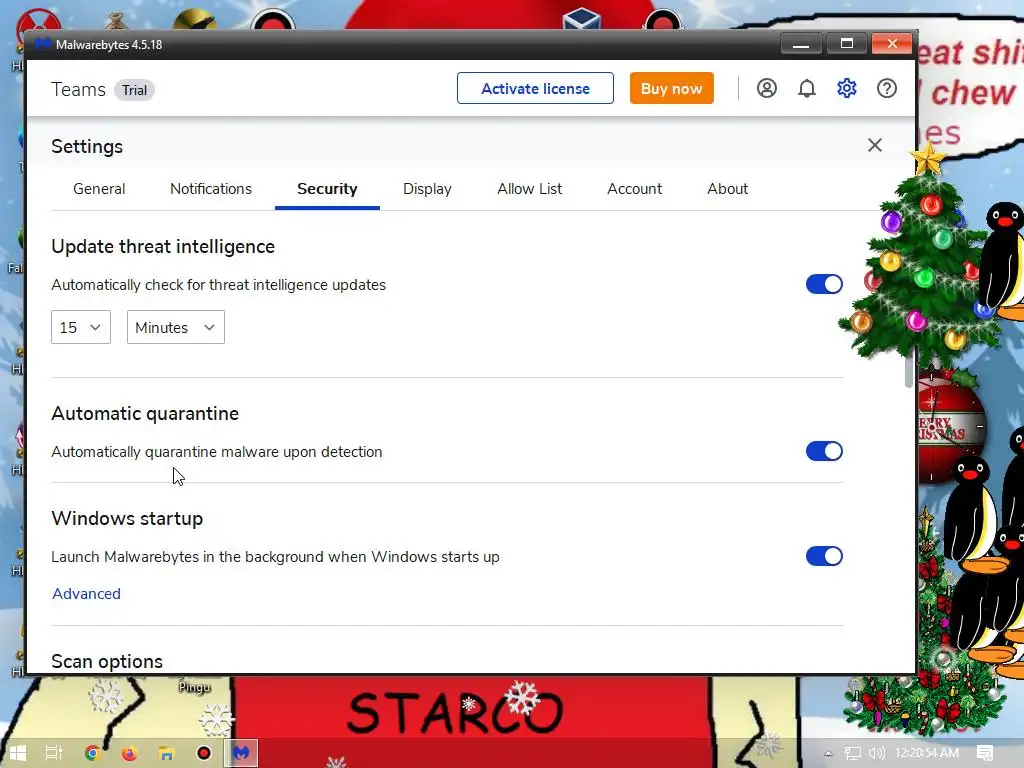Toggle automatic malware quarantine
The image size is (1024, 768).
[x=824, y=451]
